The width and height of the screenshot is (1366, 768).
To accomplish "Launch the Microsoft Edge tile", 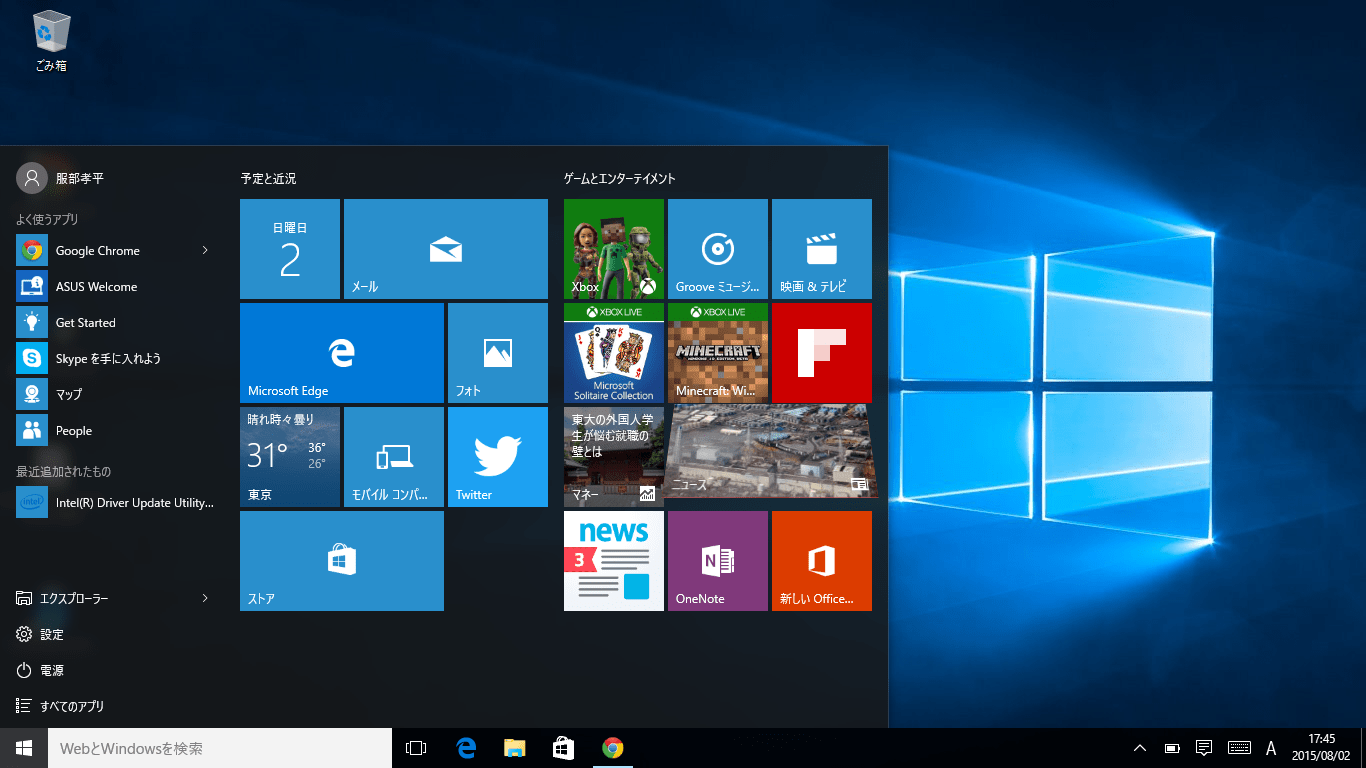I will tap(342, 353).
